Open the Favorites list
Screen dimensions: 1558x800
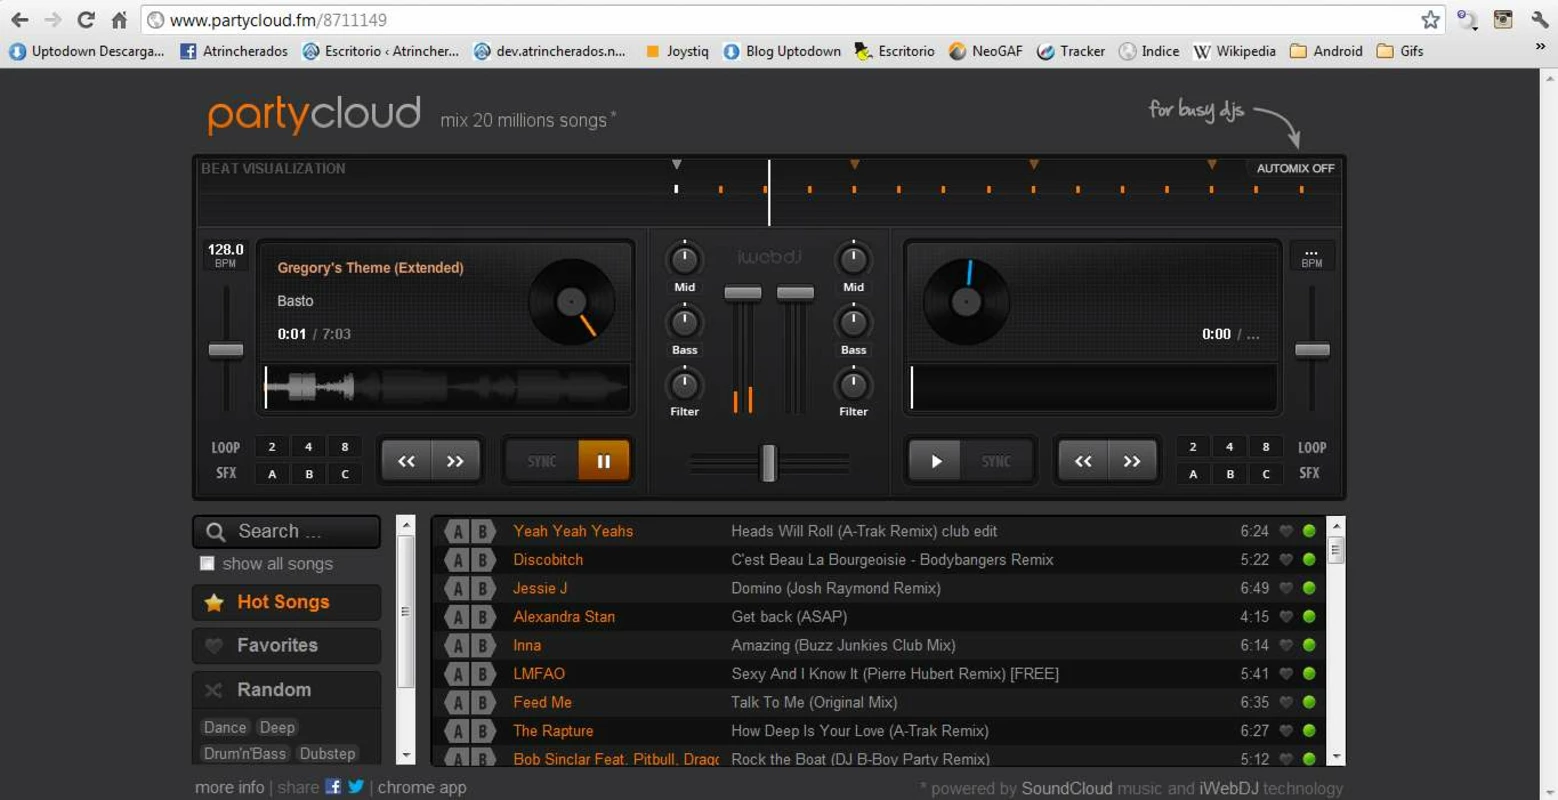(287, 646)
